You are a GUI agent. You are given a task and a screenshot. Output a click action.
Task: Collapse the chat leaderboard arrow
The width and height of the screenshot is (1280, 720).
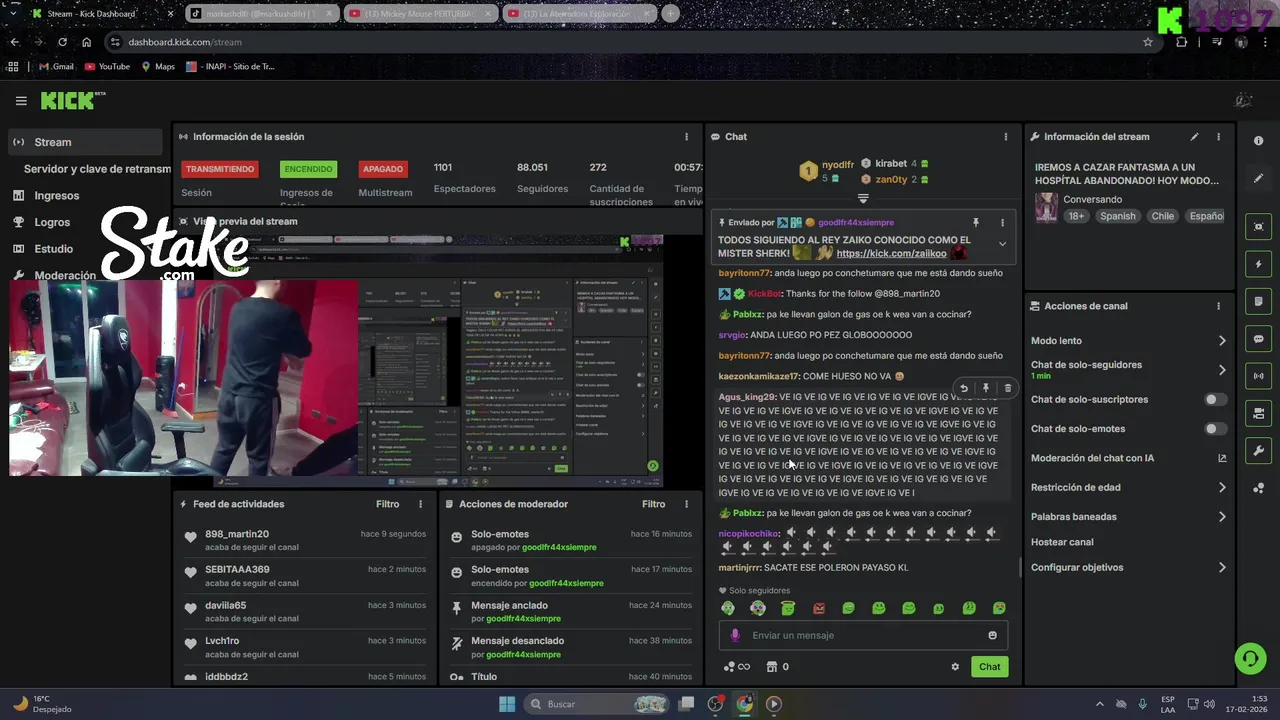pyautogui.click(x=863, y=199)
